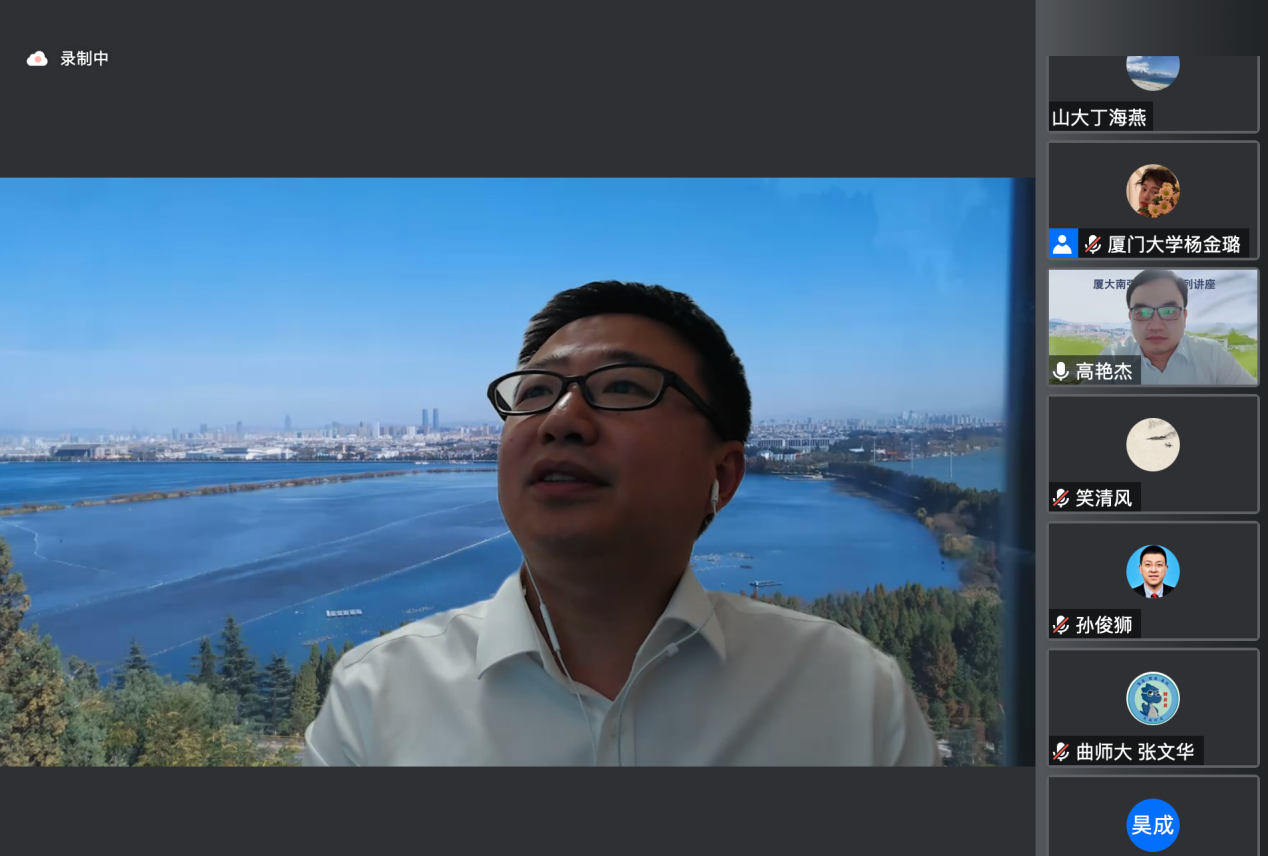Click the cloud recording icon
Image resolution: width=1268 pixels, height=856 pixels.
pyautogui.click(x=37, y=59)
